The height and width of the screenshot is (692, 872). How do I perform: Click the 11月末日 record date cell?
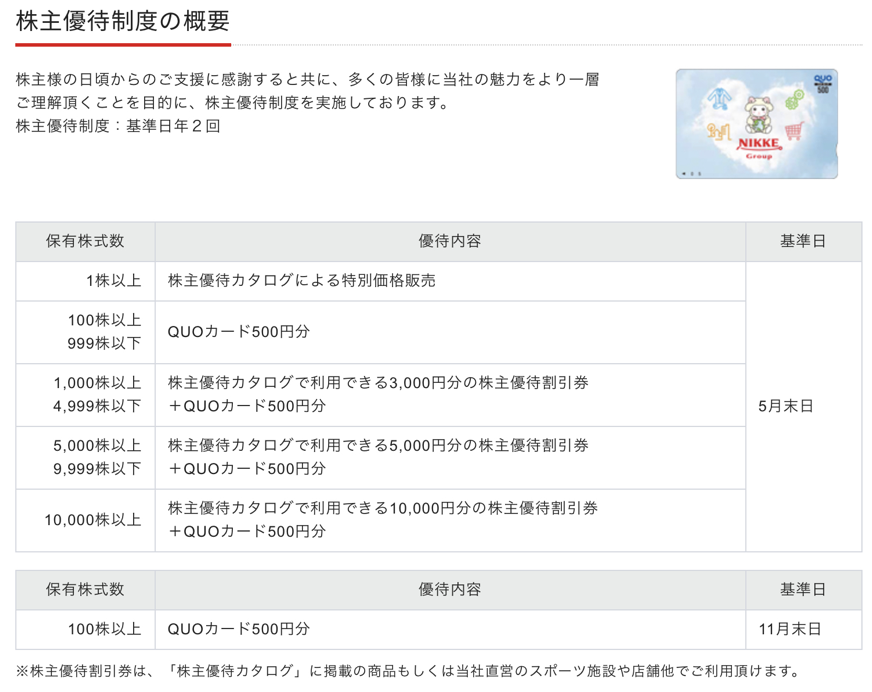(804, 629)
